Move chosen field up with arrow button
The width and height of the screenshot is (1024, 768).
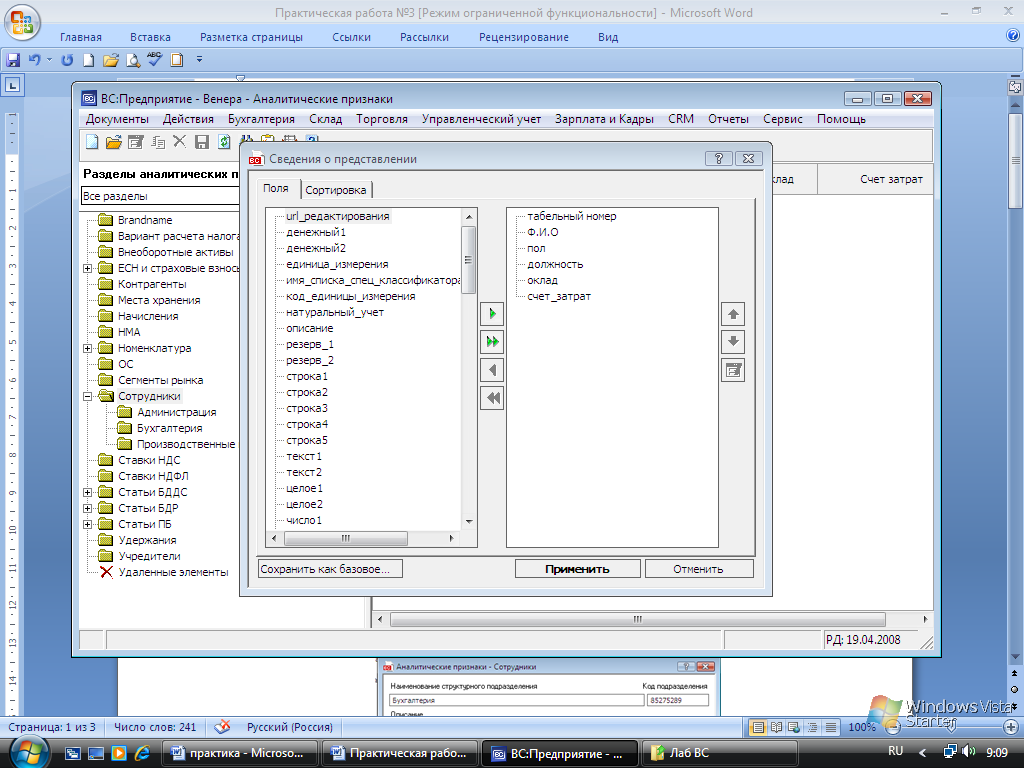click(x=733, y=314)
